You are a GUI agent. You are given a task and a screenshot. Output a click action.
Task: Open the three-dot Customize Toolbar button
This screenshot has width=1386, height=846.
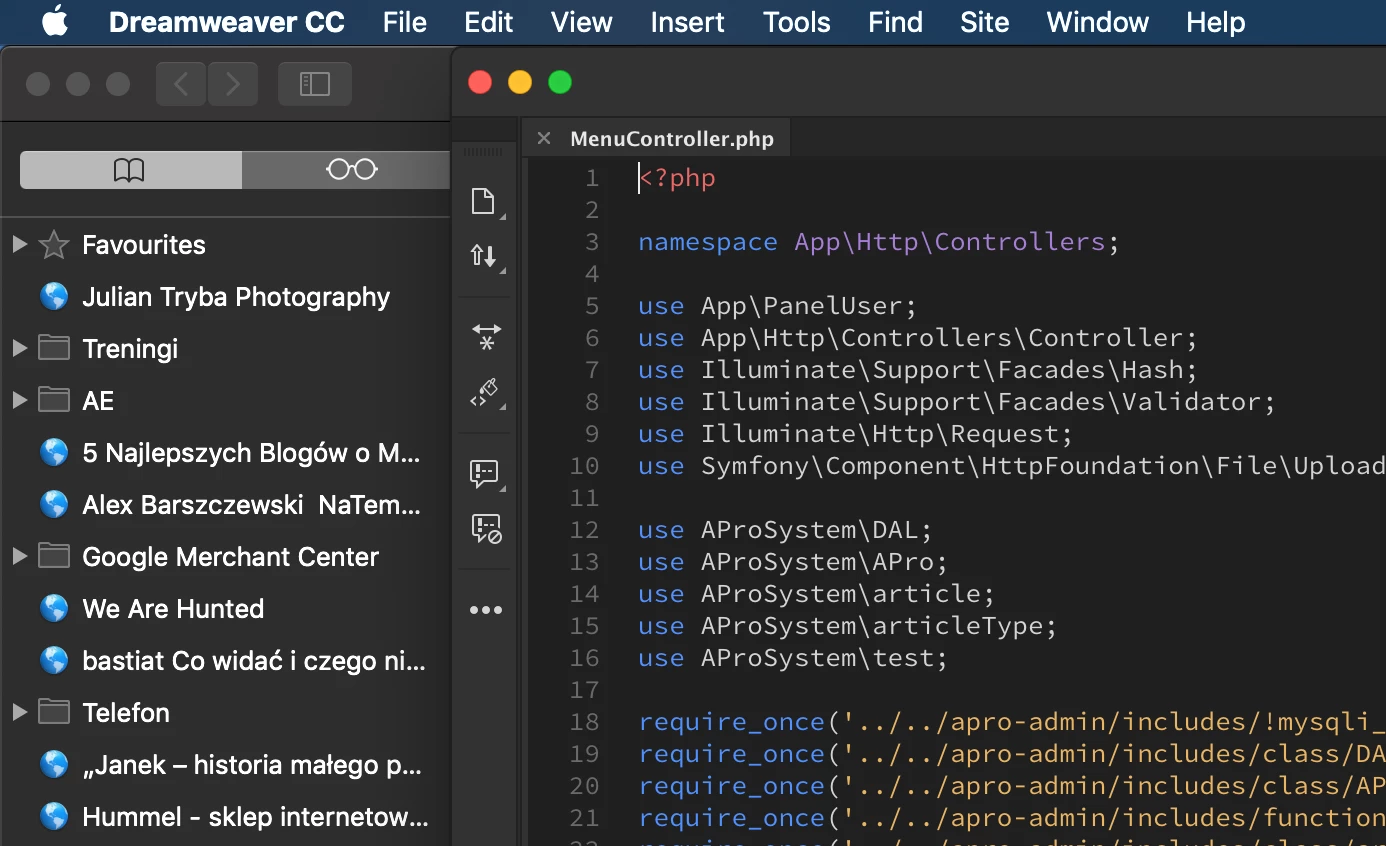pyautogui.click(x=485, y=610)
